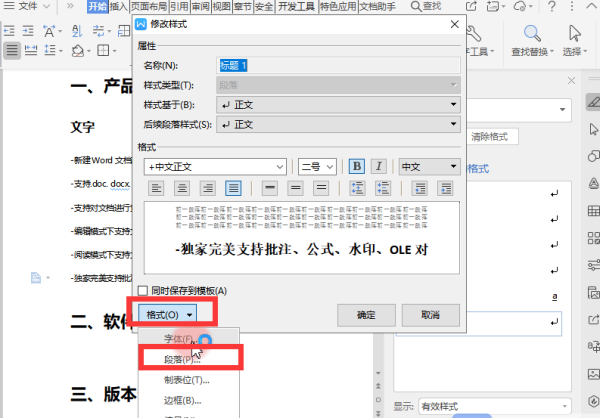Click the sort A-Z icon

point(77,31)
